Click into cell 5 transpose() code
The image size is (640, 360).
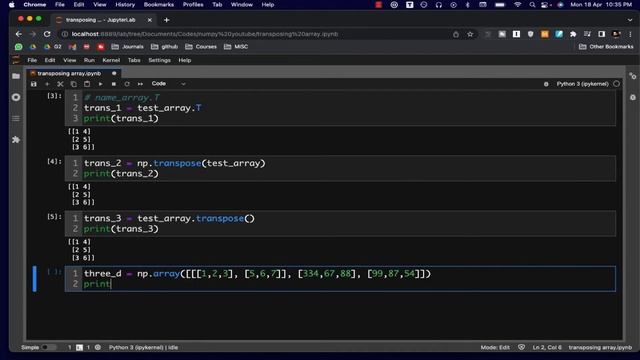click(340, 224)
